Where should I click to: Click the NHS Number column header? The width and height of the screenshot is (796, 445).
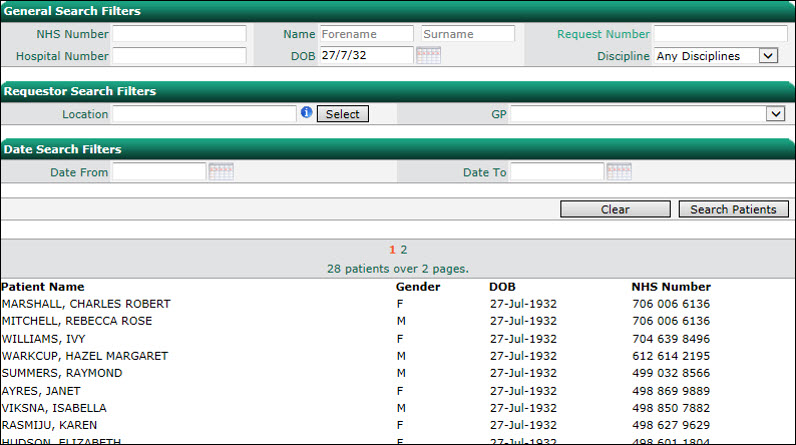[671, 287]
